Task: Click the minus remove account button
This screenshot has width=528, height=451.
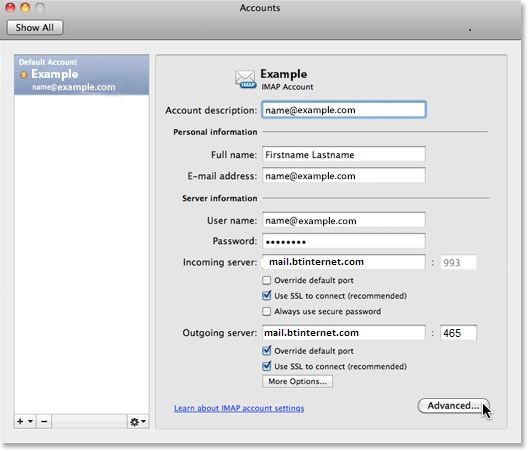Action: [x=44, y=421]
